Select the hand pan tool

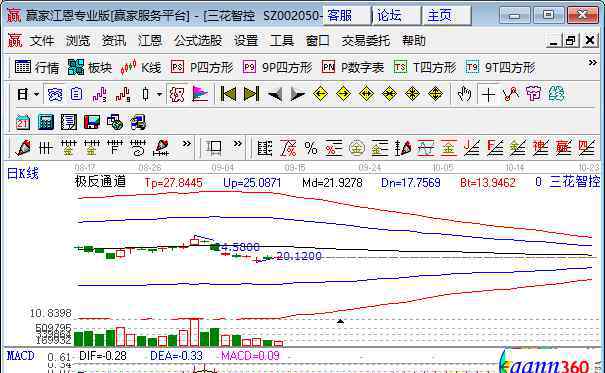click(x=464, y=94)
